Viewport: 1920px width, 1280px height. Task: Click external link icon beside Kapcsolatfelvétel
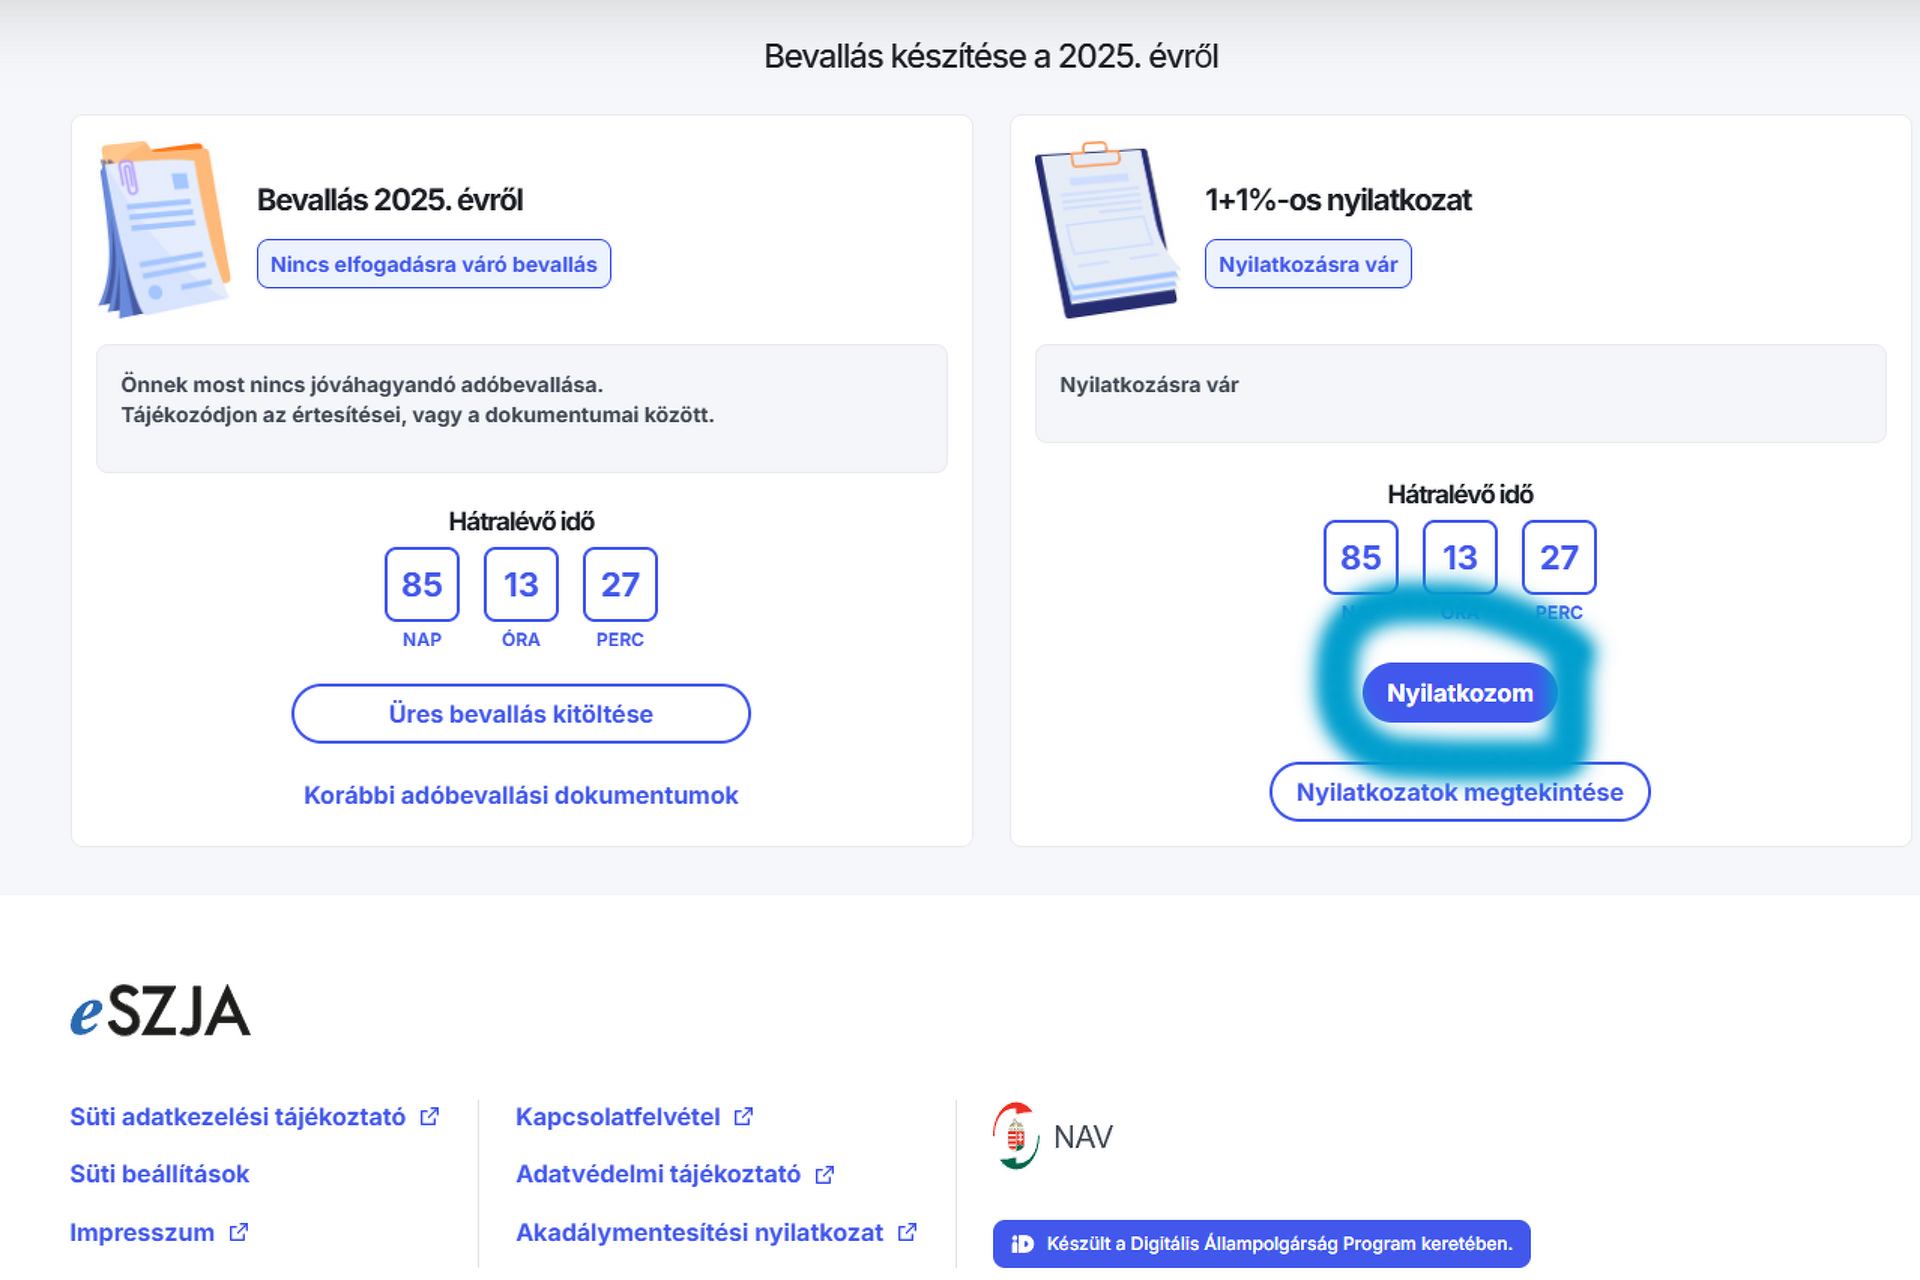pos(743,1116)
